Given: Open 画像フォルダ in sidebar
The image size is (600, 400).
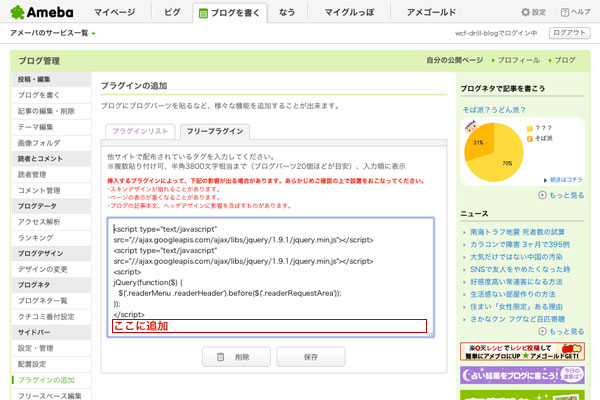Looking at the screenshot, I should coord(51,143).
